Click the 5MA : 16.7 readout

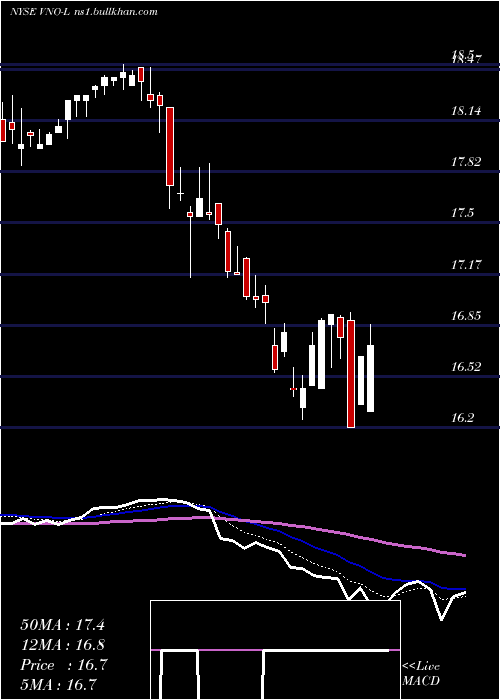point(59,684)
